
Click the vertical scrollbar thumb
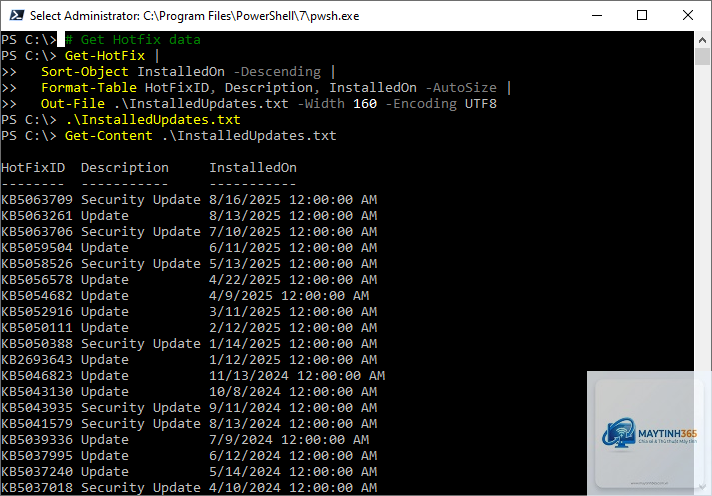click(x=702, y=56)
